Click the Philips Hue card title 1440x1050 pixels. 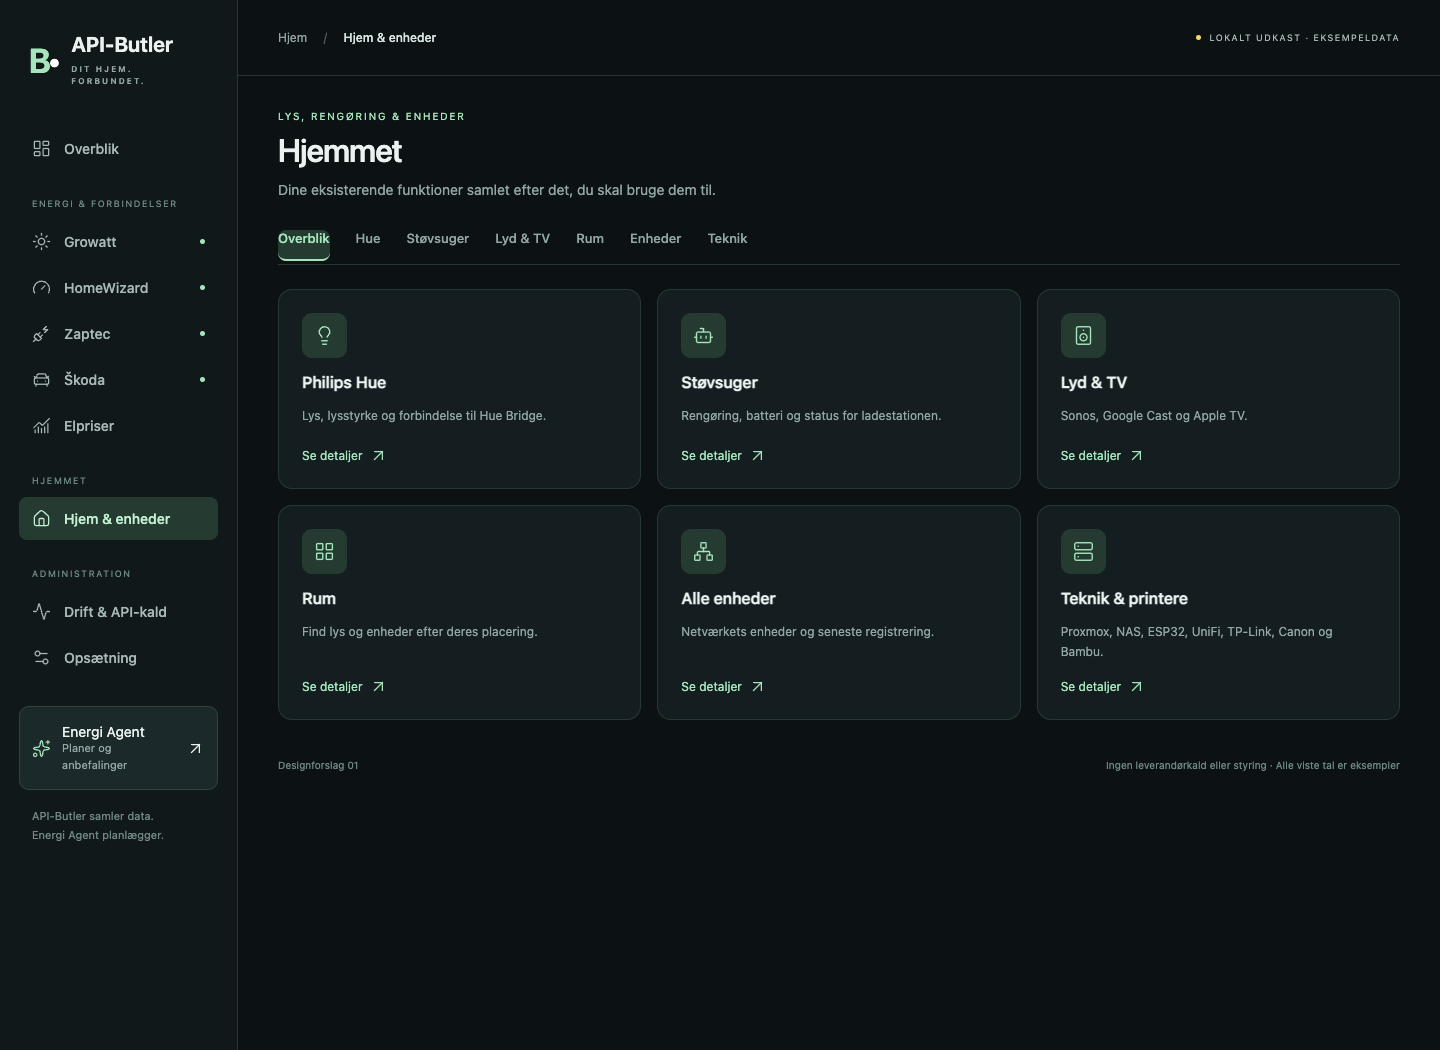coord(344,383)
